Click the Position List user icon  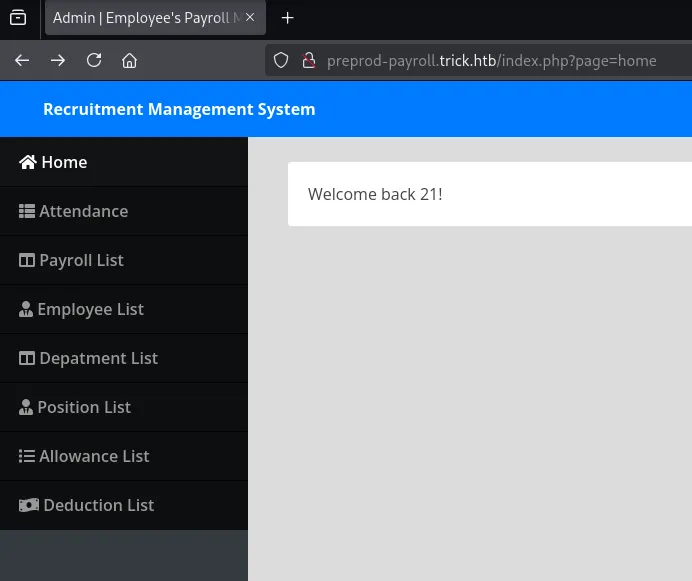click(x=26, y=407)
